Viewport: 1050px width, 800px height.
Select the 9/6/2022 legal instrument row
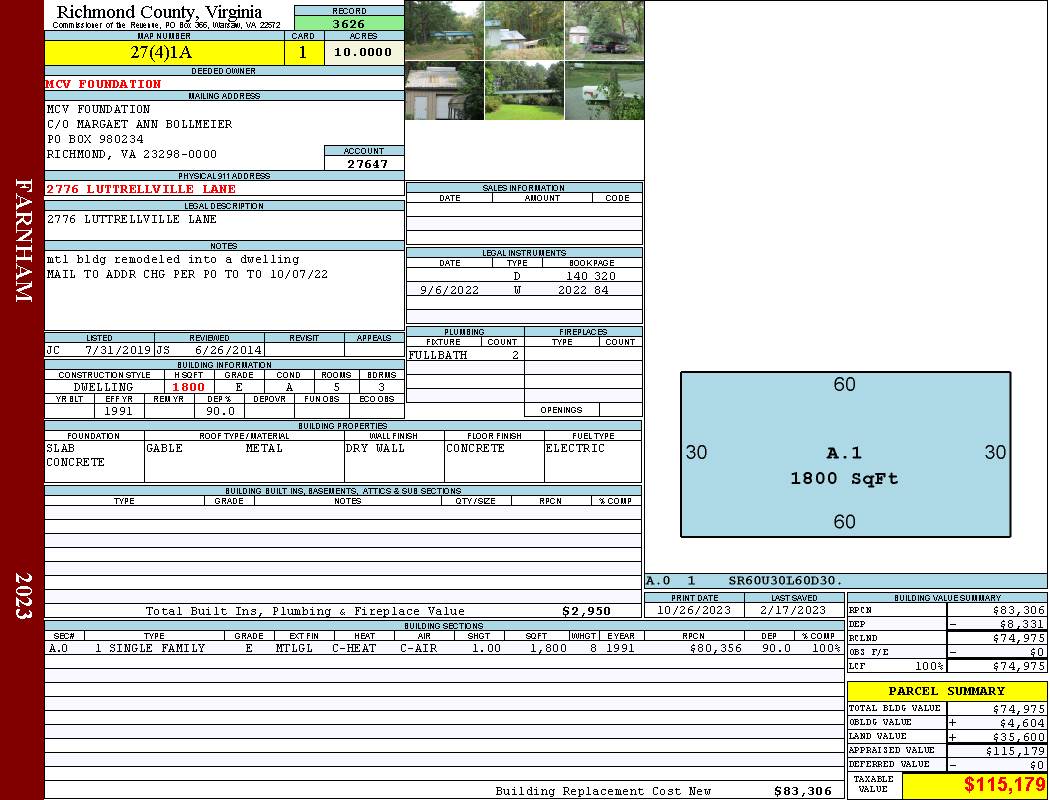(x=523, y=290)
